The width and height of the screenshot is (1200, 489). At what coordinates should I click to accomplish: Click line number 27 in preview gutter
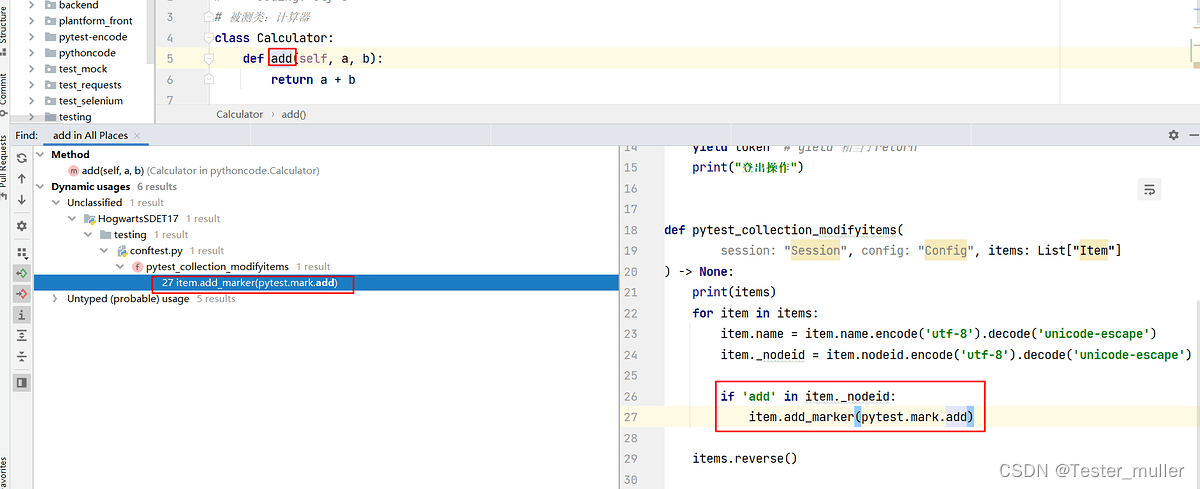[x=630, y=417]
